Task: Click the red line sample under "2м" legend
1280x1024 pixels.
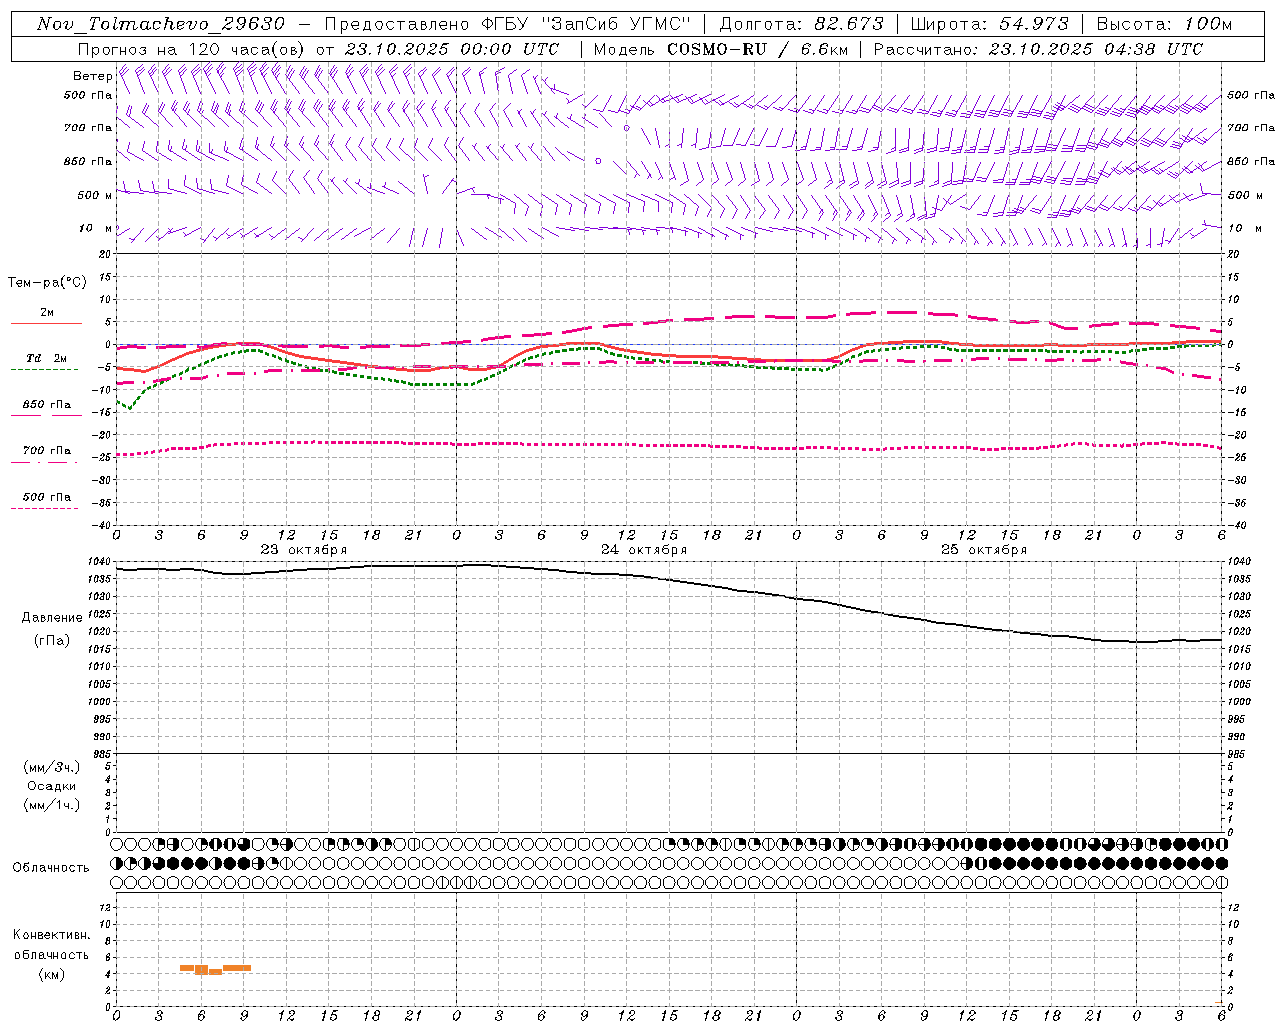Action: (x=46, y=323)
